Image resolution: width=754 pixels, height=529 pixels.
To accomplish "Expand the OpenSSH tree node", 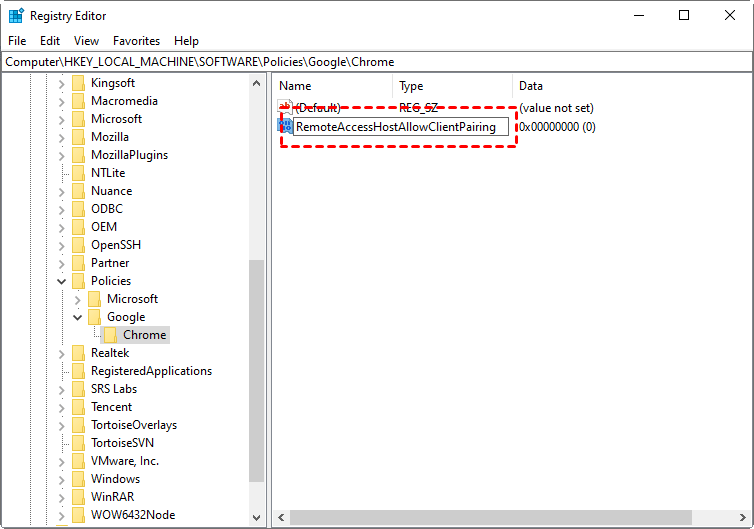I will [x=62, y=245].
